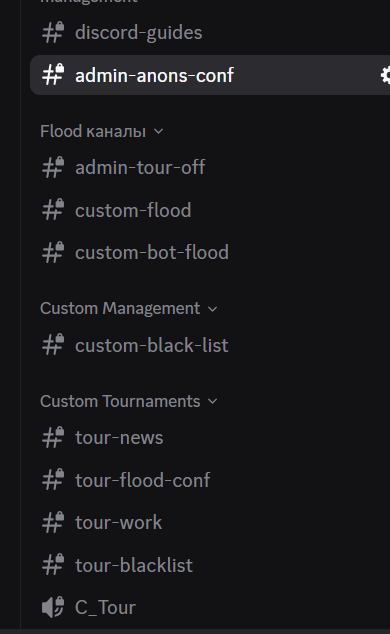Select the admin-anons-conf channel
The height and width of the screenshot is (634, 390).
click(210, 75)
